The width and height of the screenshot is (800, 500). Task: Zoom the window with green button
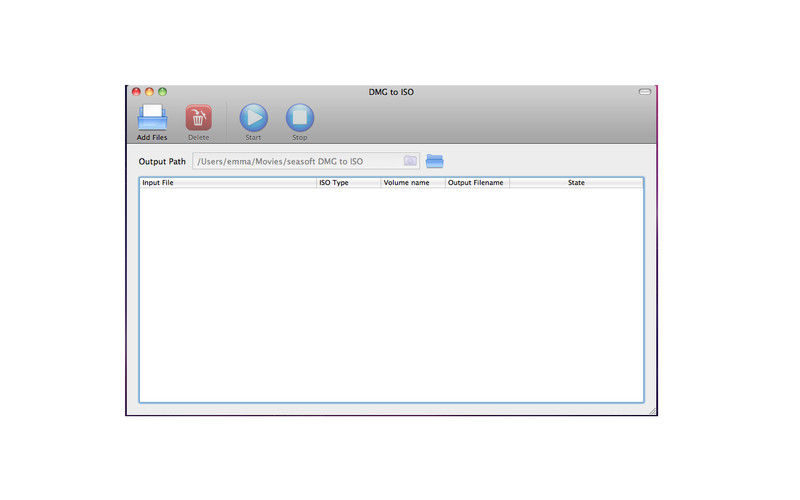click(163, 92)
